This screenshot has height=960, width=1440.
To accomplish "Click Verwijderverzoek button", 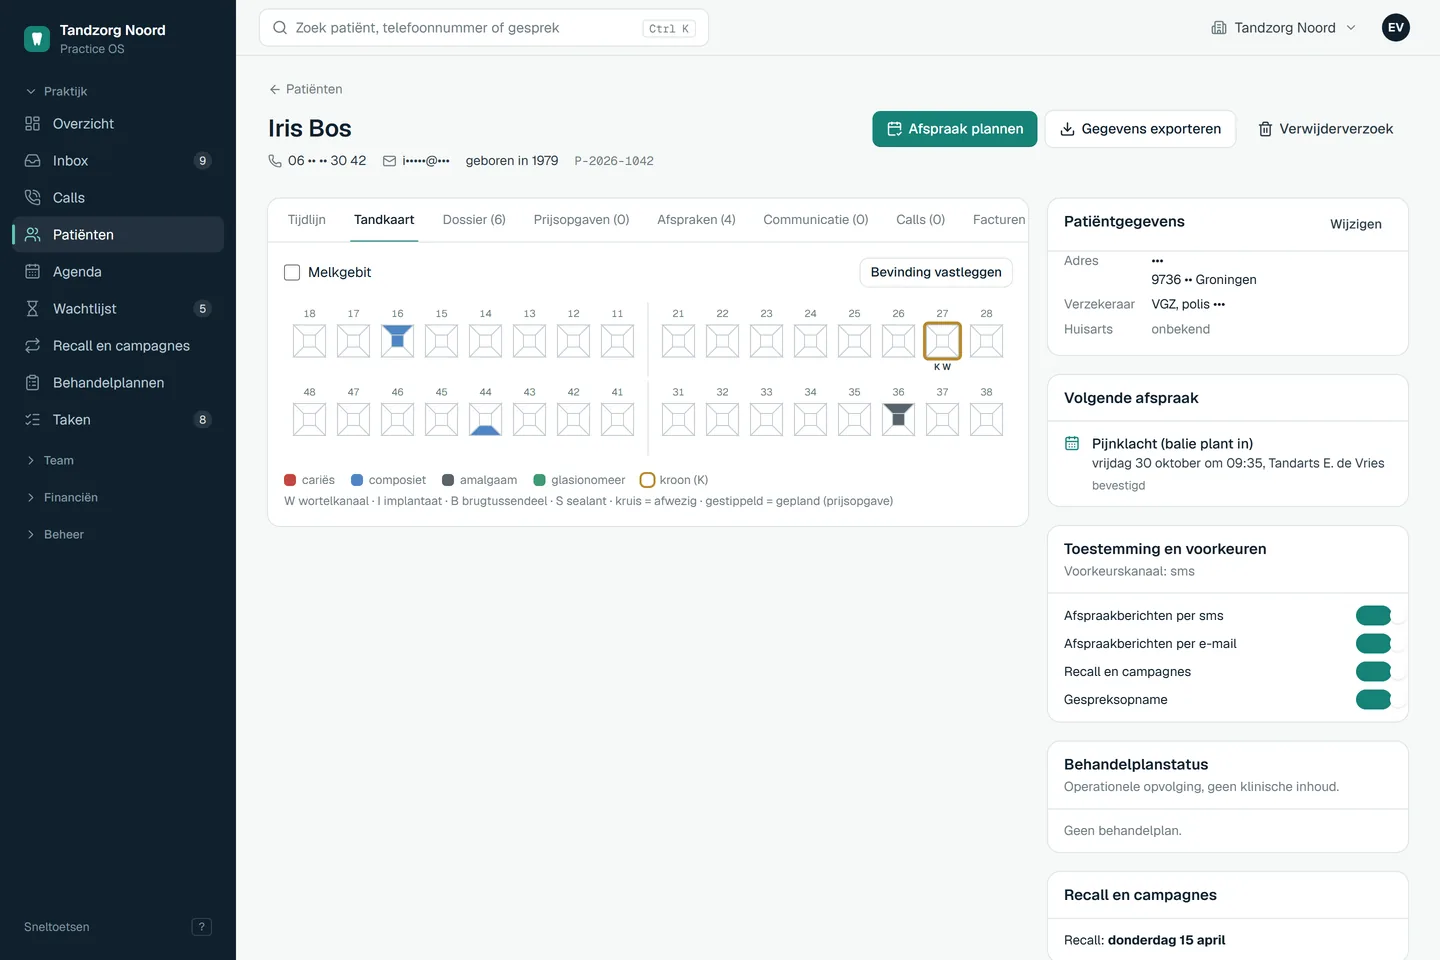I will pyautogui.click(x=1325, y=129).
